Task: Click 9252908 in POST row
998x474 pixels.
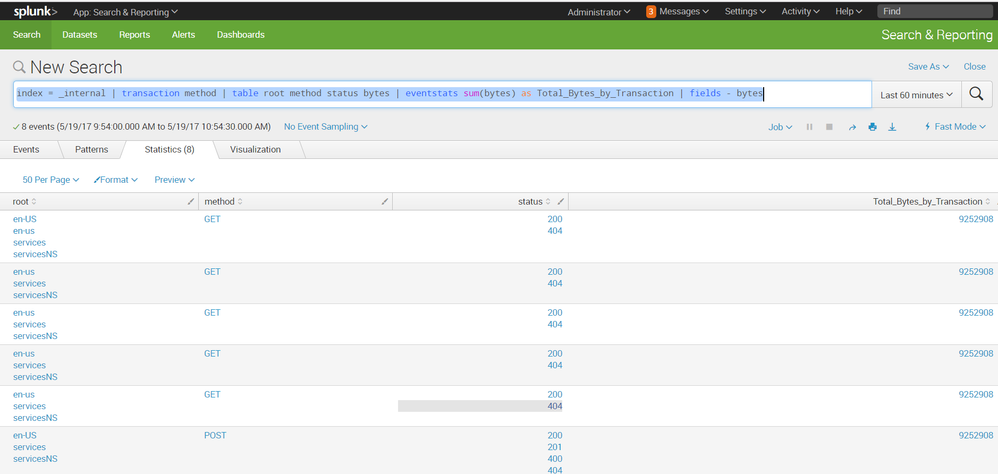Action: pyautogui.click(x=976, y=436)
